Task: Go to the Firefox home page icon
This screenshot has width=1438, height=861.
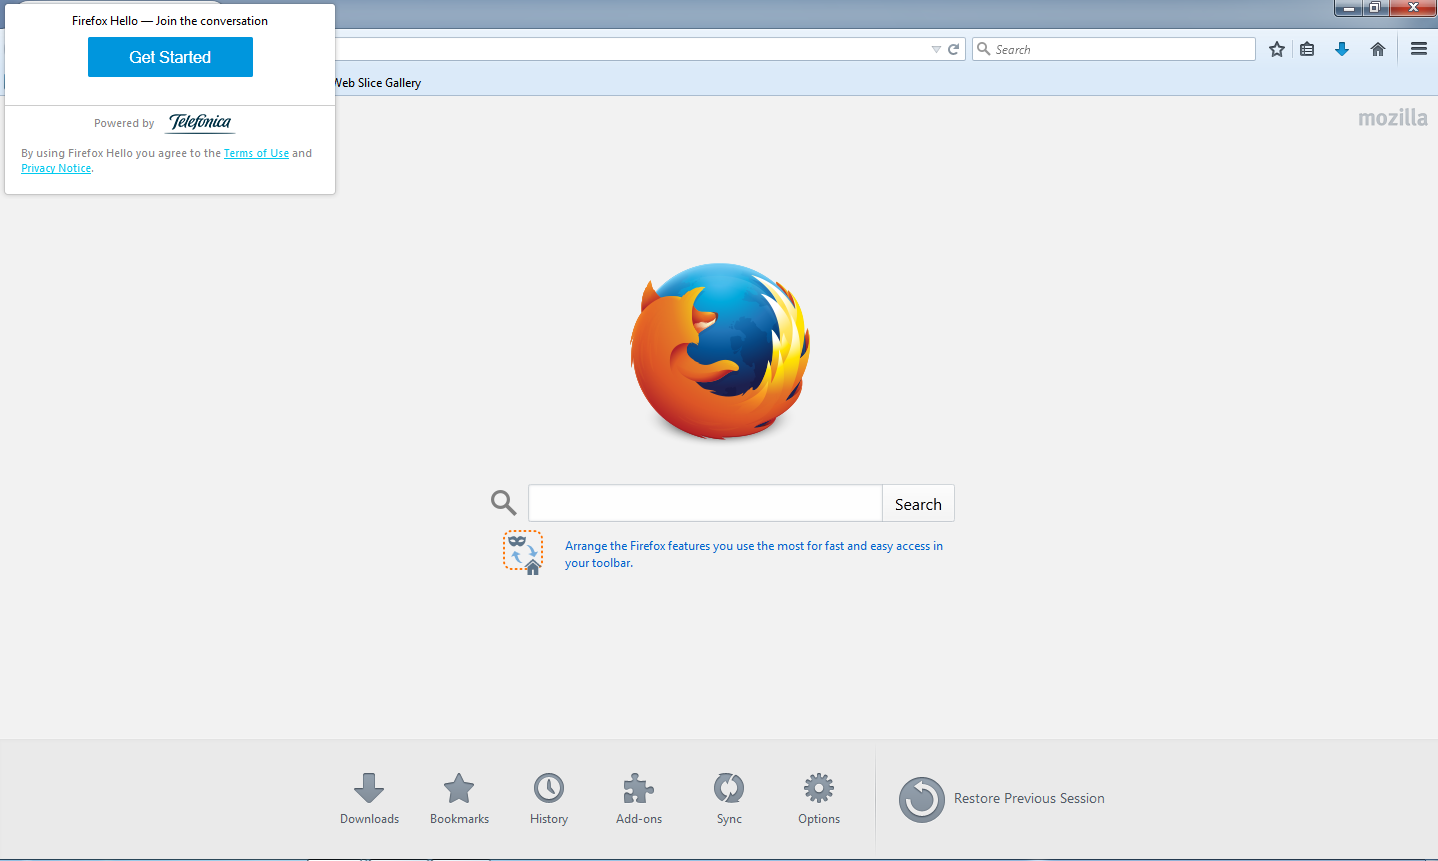Action: click(1378, 49)
